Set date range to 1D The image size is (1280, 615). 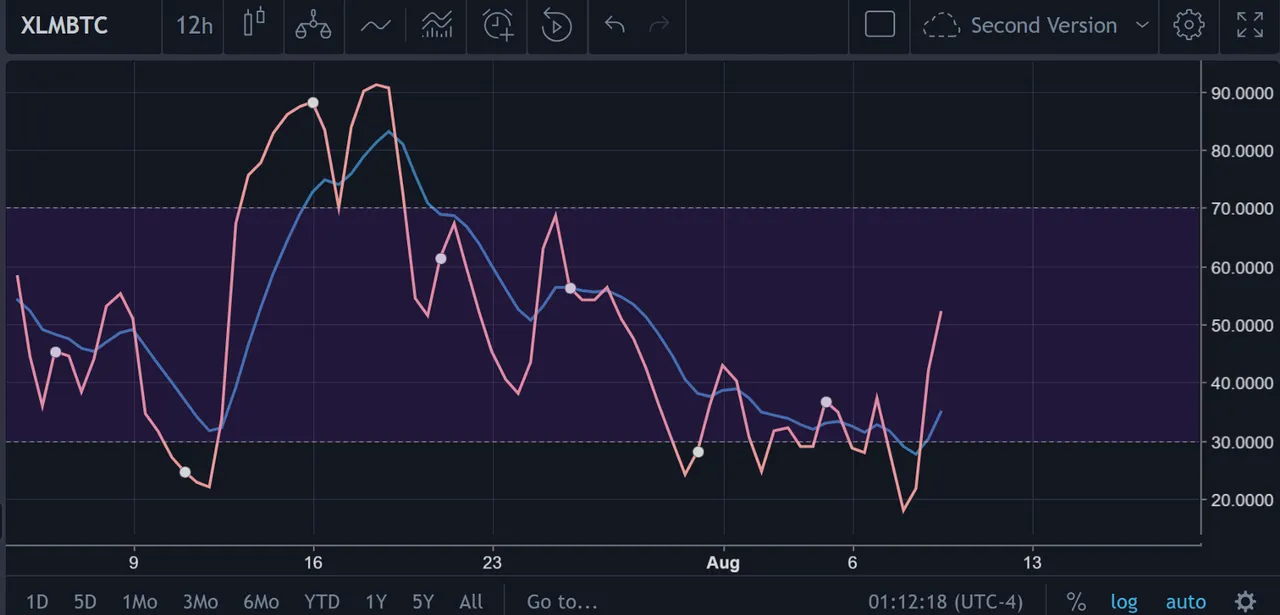click(37, 602)
